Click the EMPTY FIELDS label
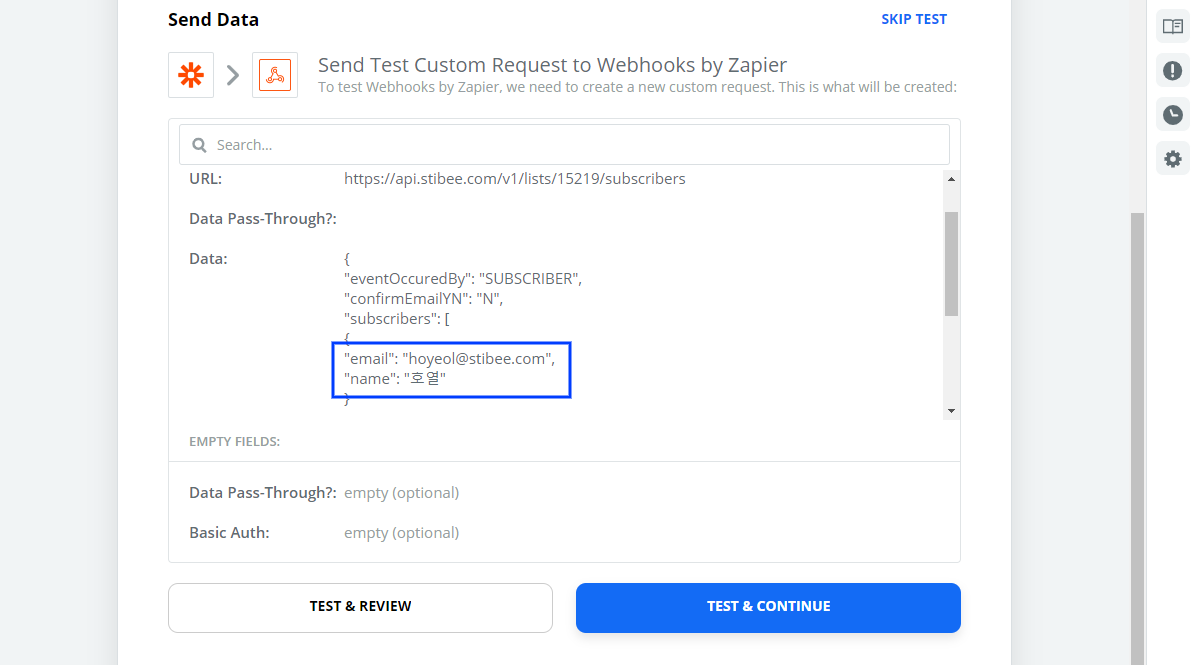The height and width of the screenshot is (665, 1199). point(235,442)
